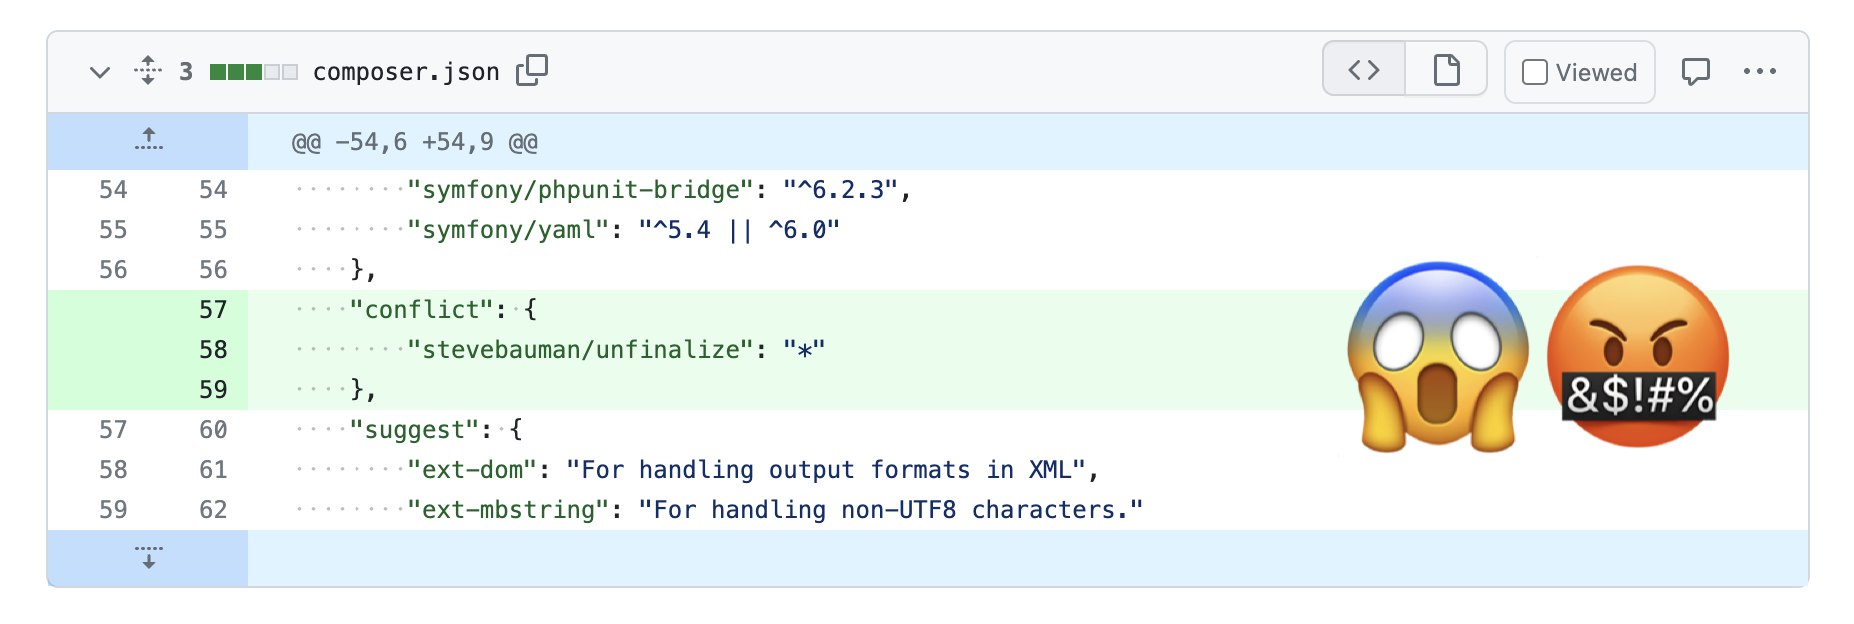Select added line number 57
Viewport: 1854px width, 624px height.
213,309
